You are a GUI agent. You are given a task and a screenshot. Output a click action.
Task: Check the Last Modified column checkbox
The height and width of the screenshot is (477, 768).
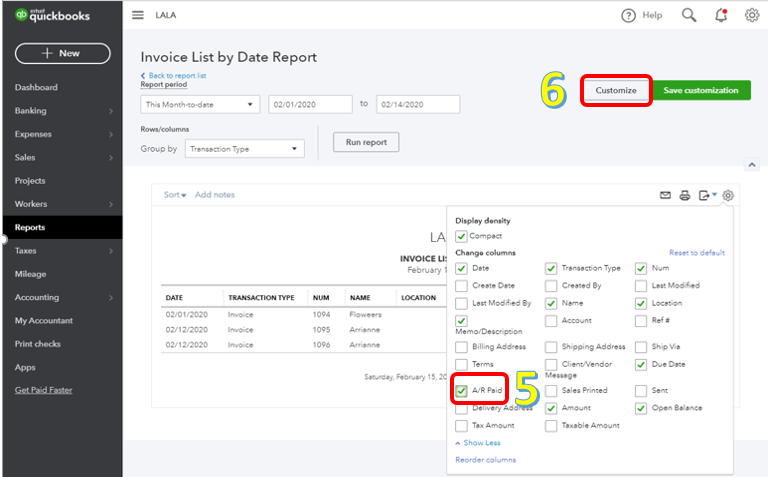(x=641, y=286)
